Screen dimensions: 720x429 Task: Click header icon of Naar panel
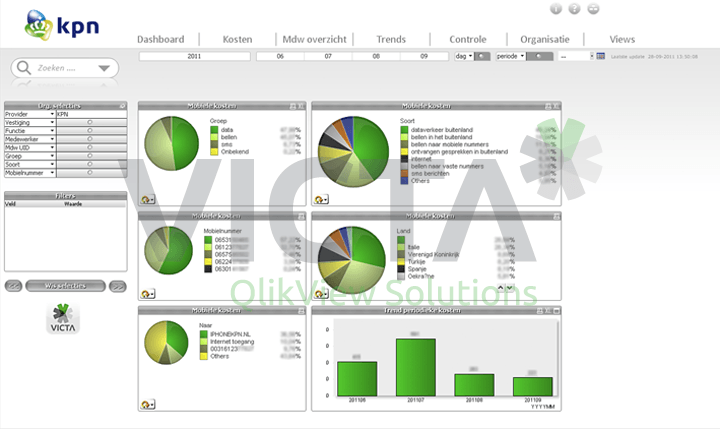pos(301,311)
